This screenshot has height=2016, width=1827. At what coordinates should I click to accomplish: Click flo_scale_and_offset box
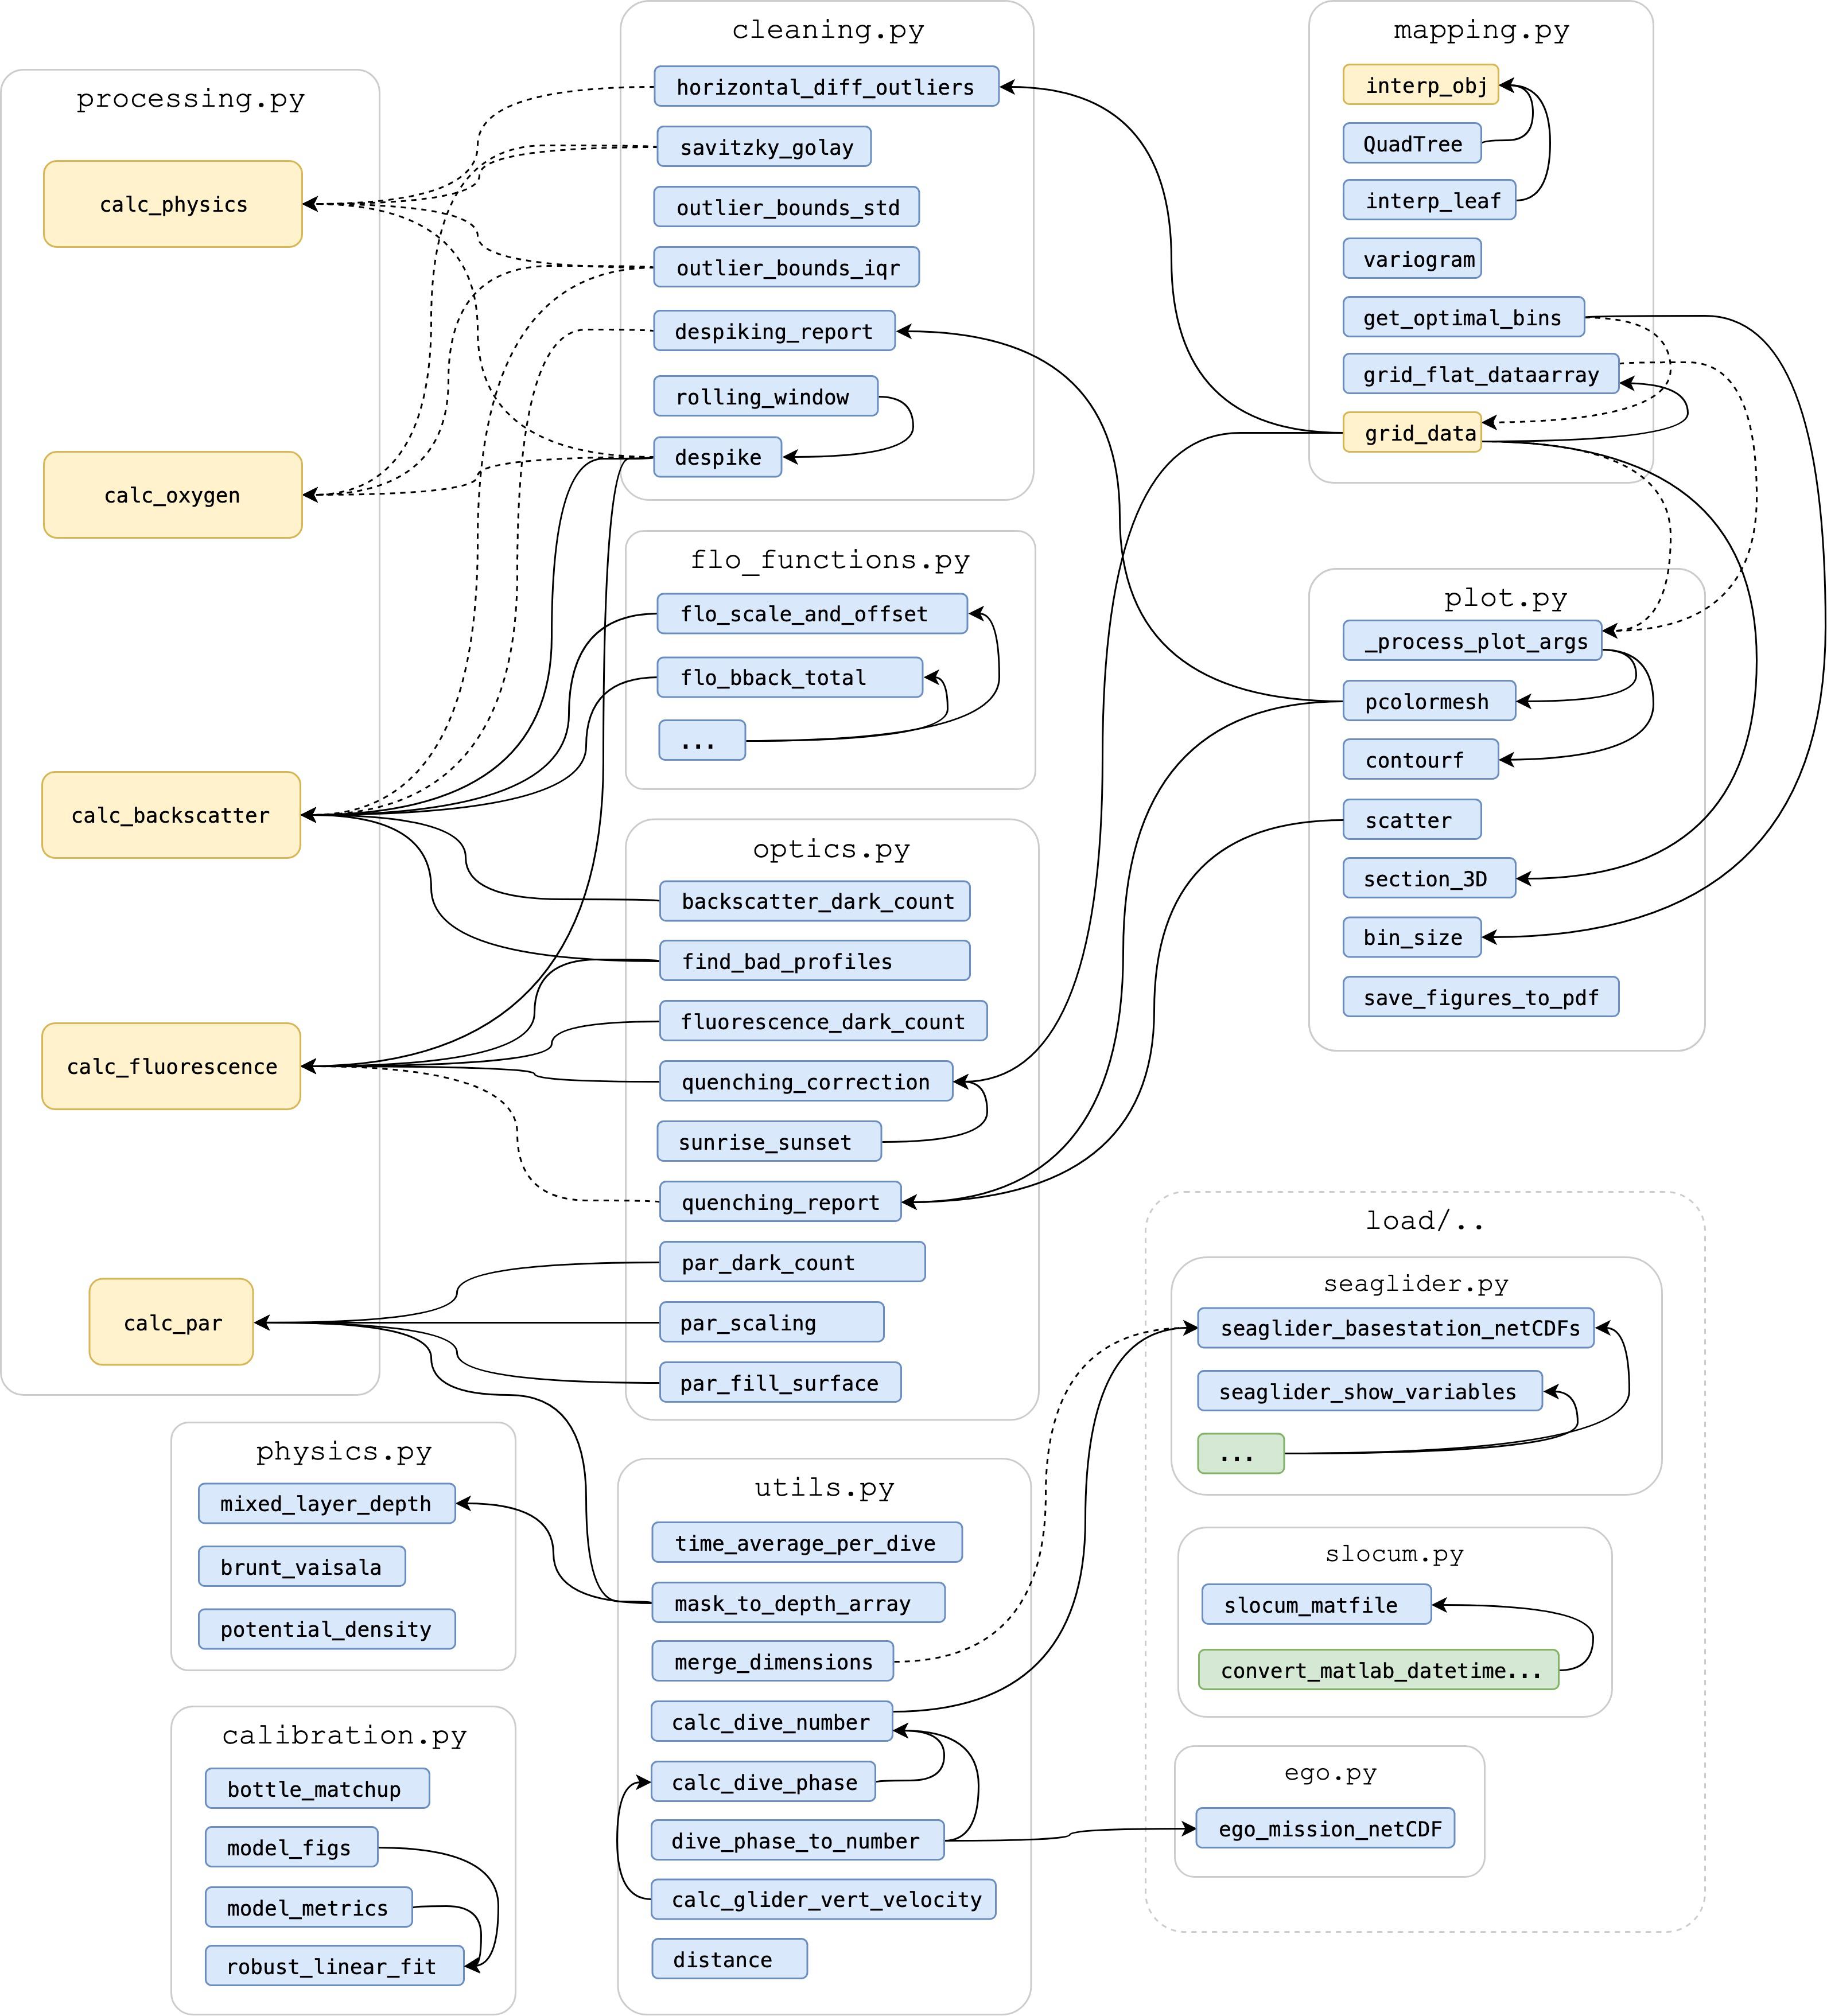coord(812,614)
